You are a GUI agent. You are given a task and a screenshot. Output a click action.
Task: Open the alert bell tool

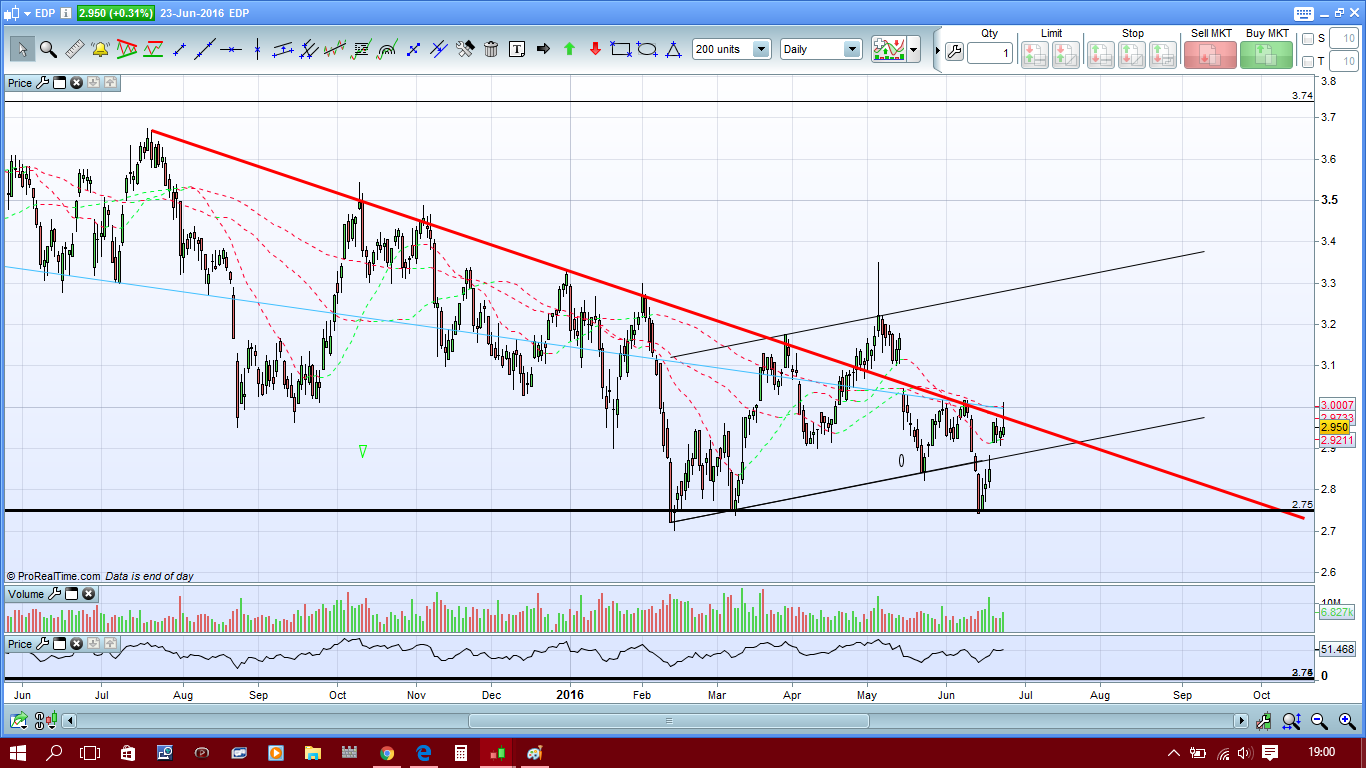100,49
